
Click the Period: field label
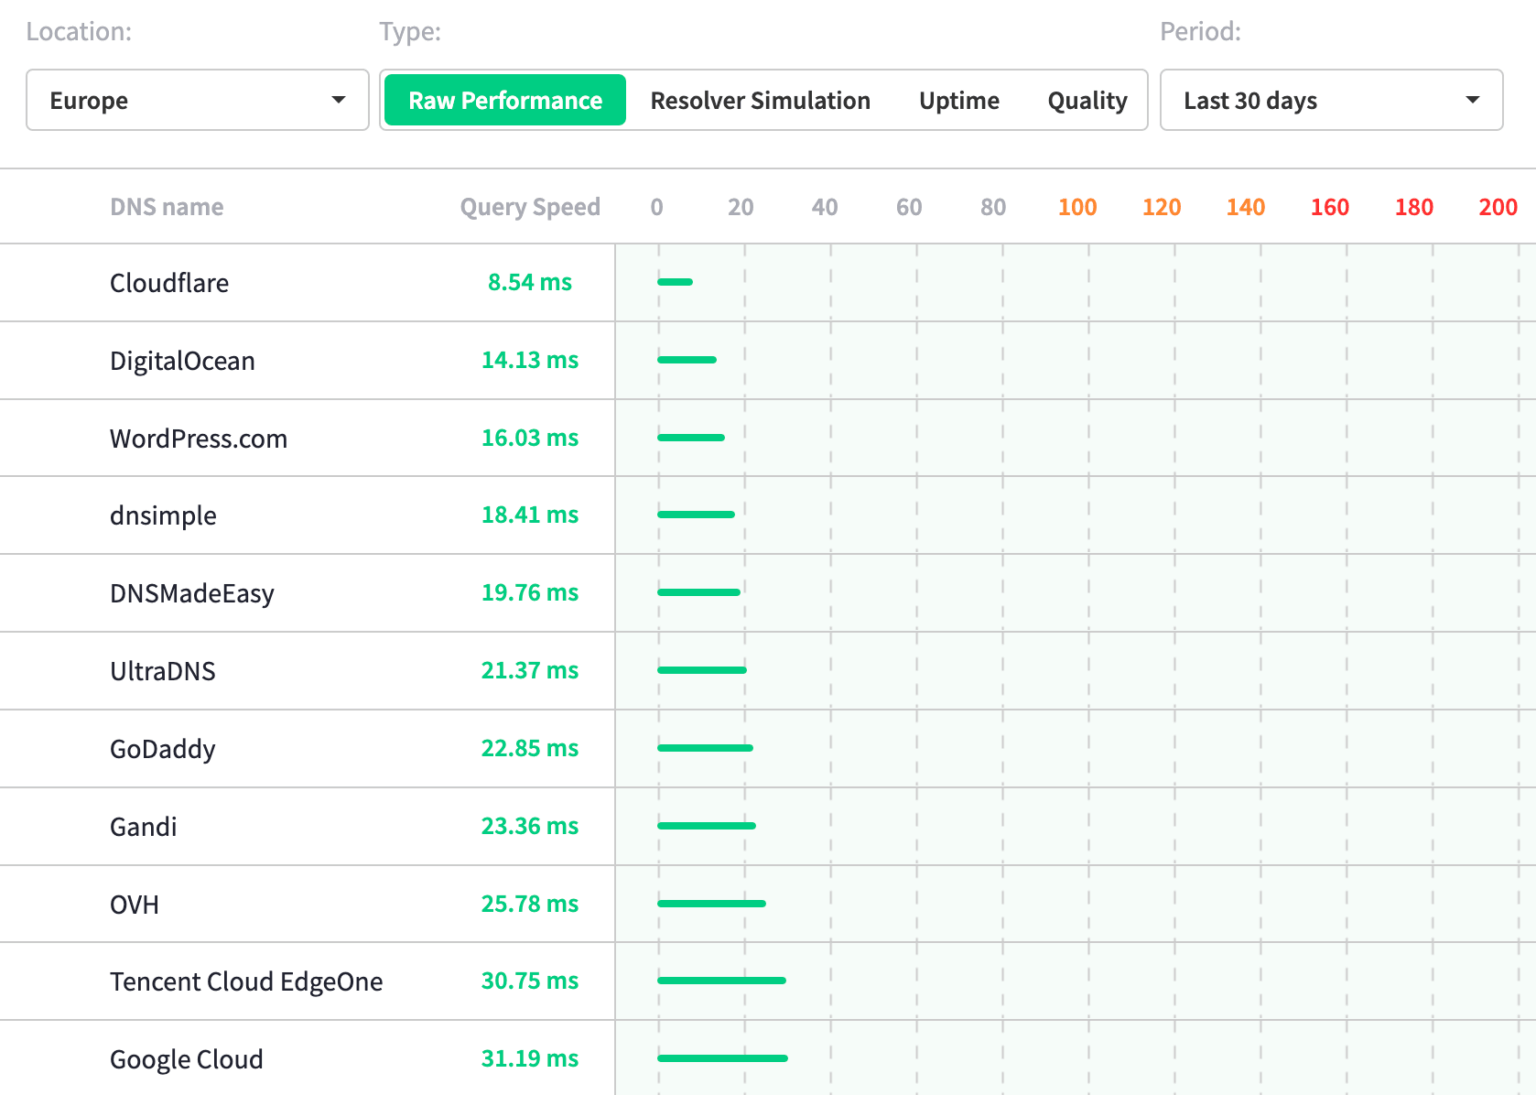1200,32
